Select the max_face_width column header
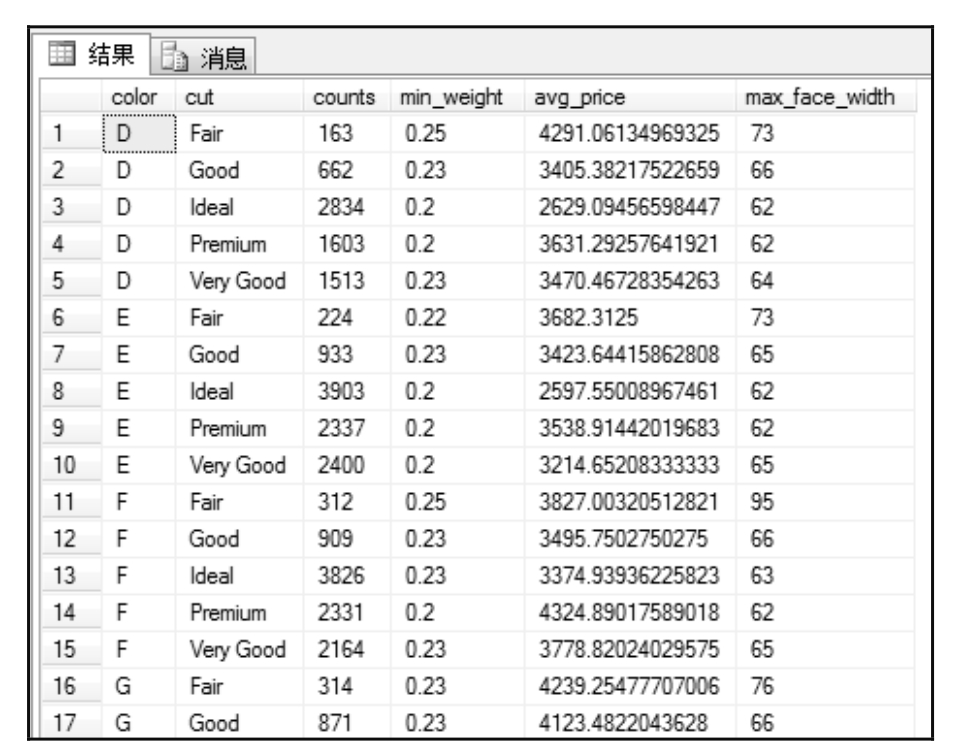The width and height of the screenshot is (974, 753). [808, 100]
